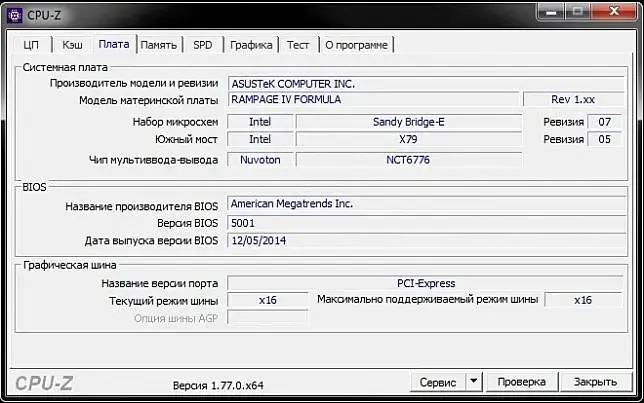The width and height of the screenshot is (644, 403).
Task: Click the empty Опция шины AGP field
Action: (x=268, y=318)
